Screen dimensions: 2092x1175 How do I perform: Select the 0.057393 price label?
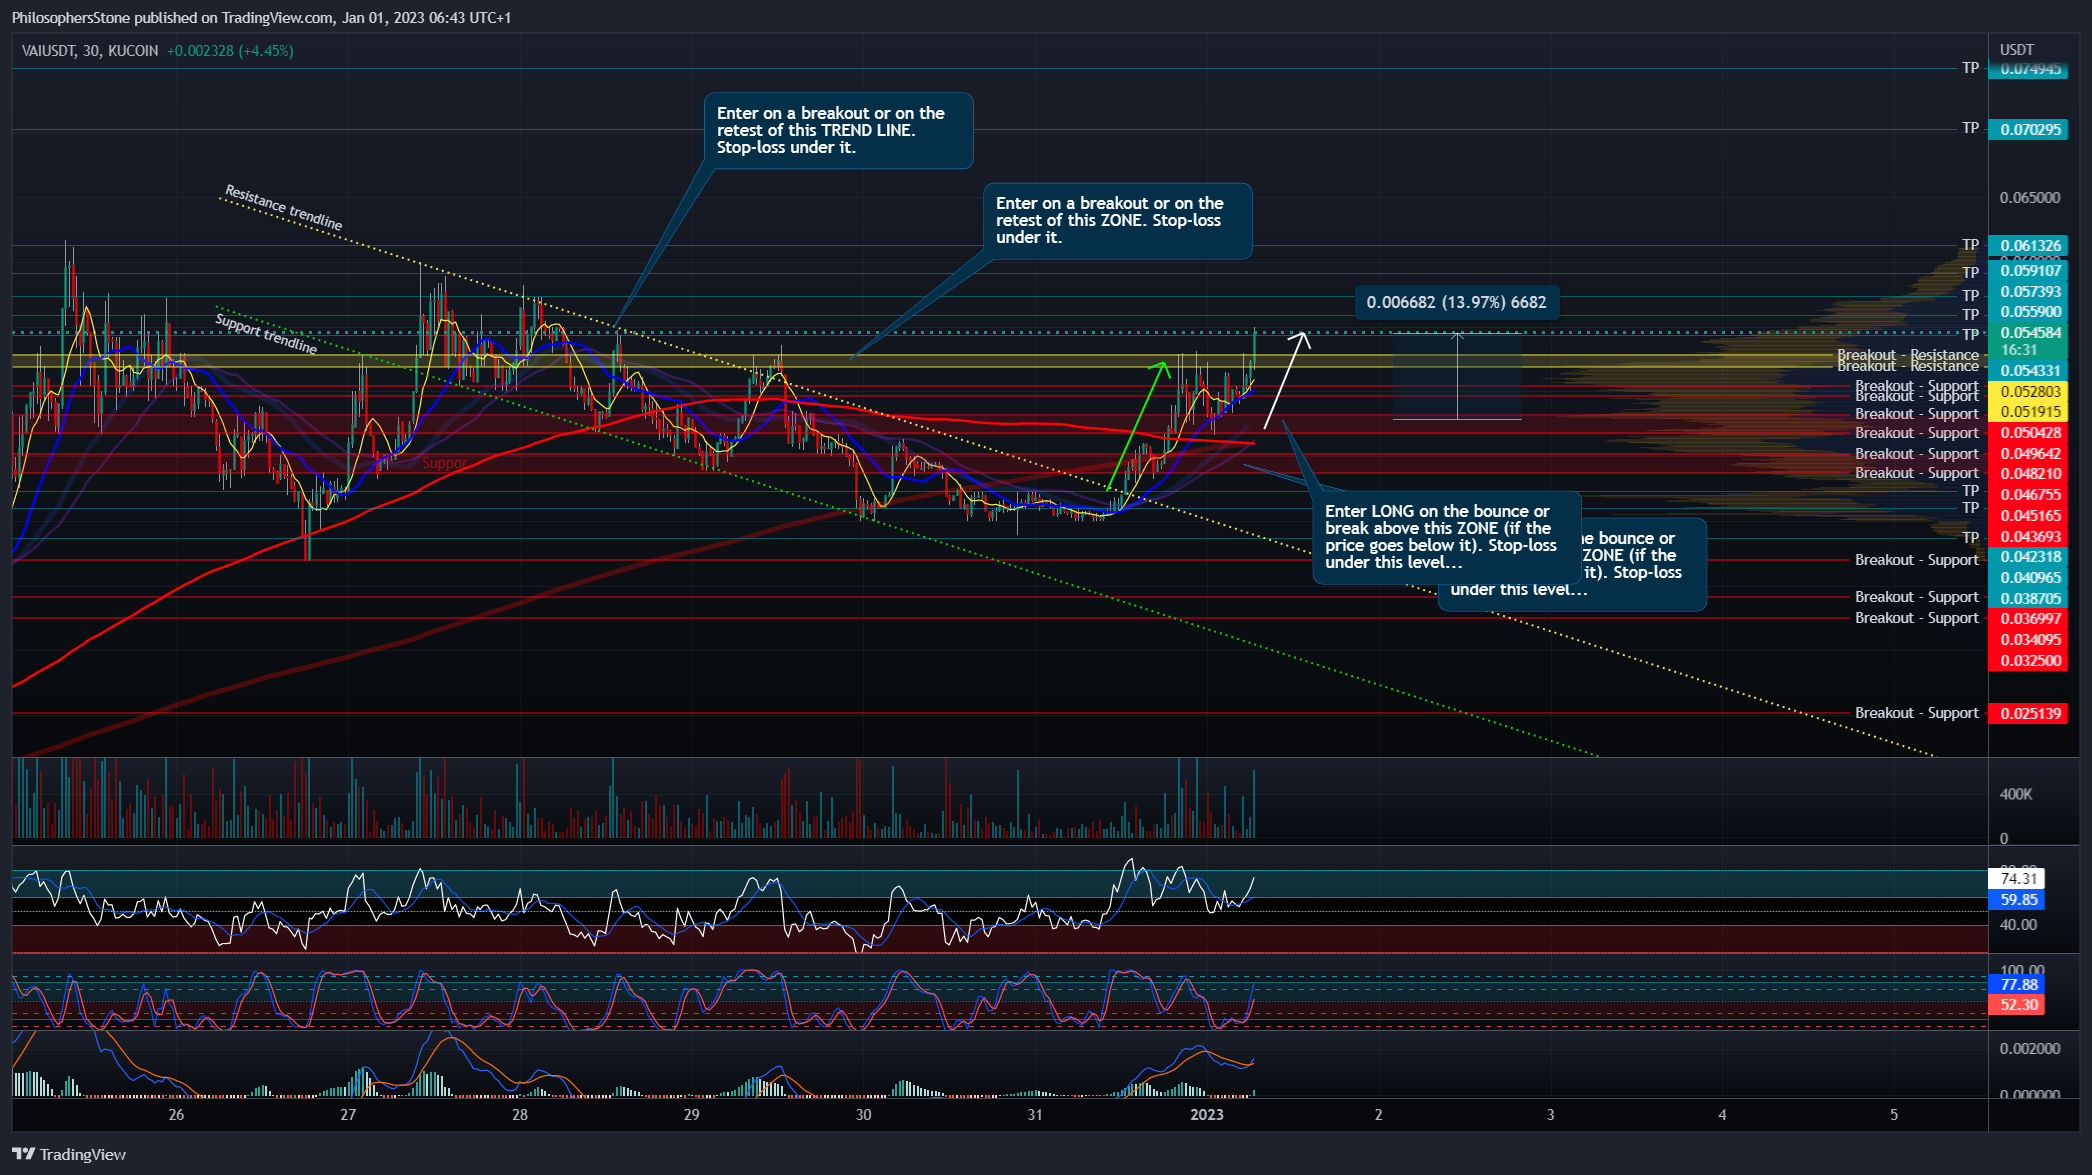point(2028,291)
